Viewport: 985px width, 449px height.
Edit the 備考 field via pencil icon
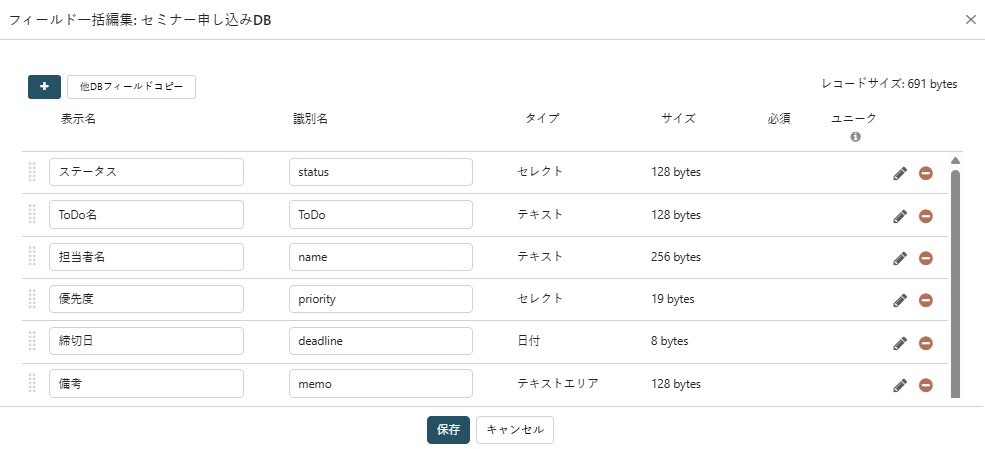(900, 385)
